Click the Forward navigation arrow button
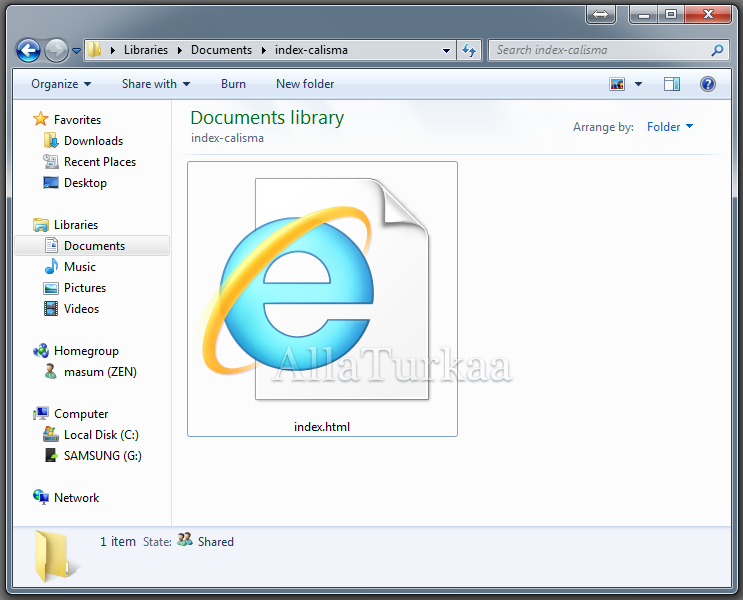The width and height of the screenshot is (743, 600). [x=57, y=50]
